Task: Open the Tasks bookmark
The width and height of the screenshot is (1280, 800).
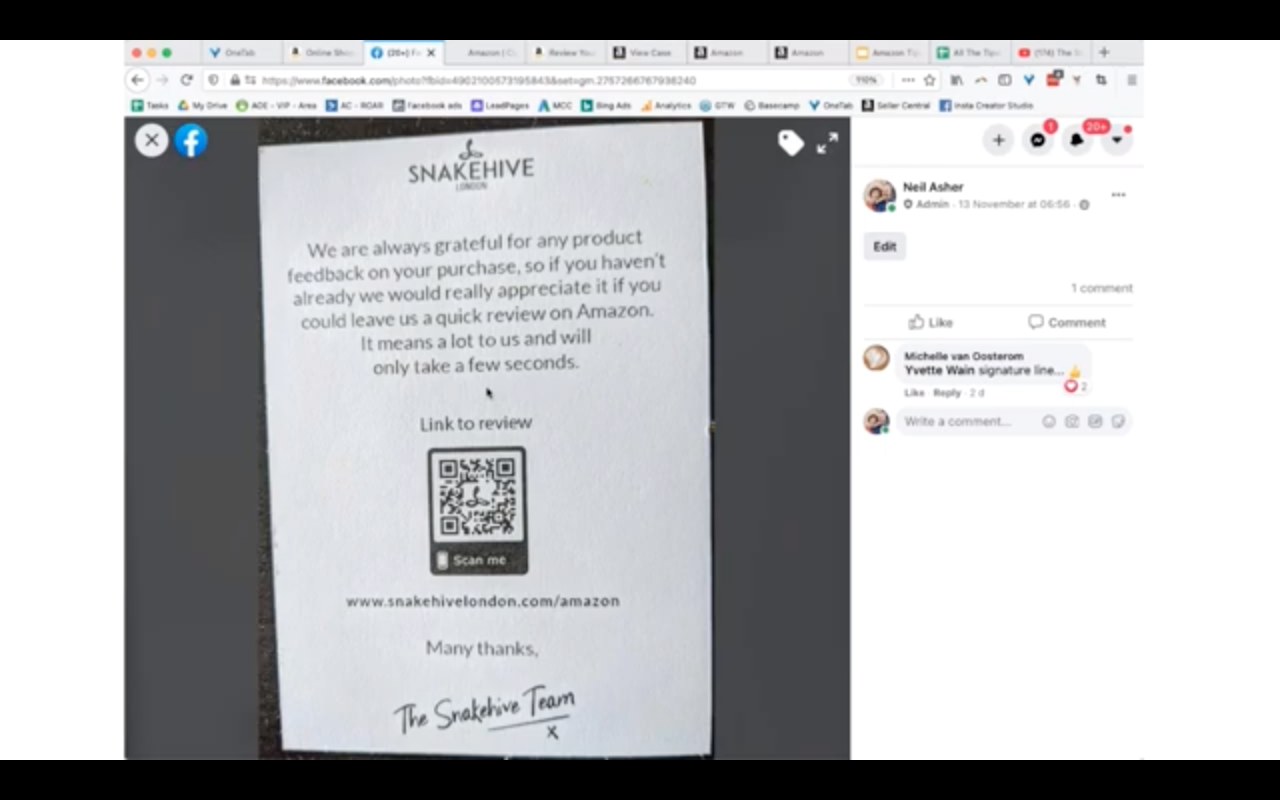Action: click(x=150, y=105)
